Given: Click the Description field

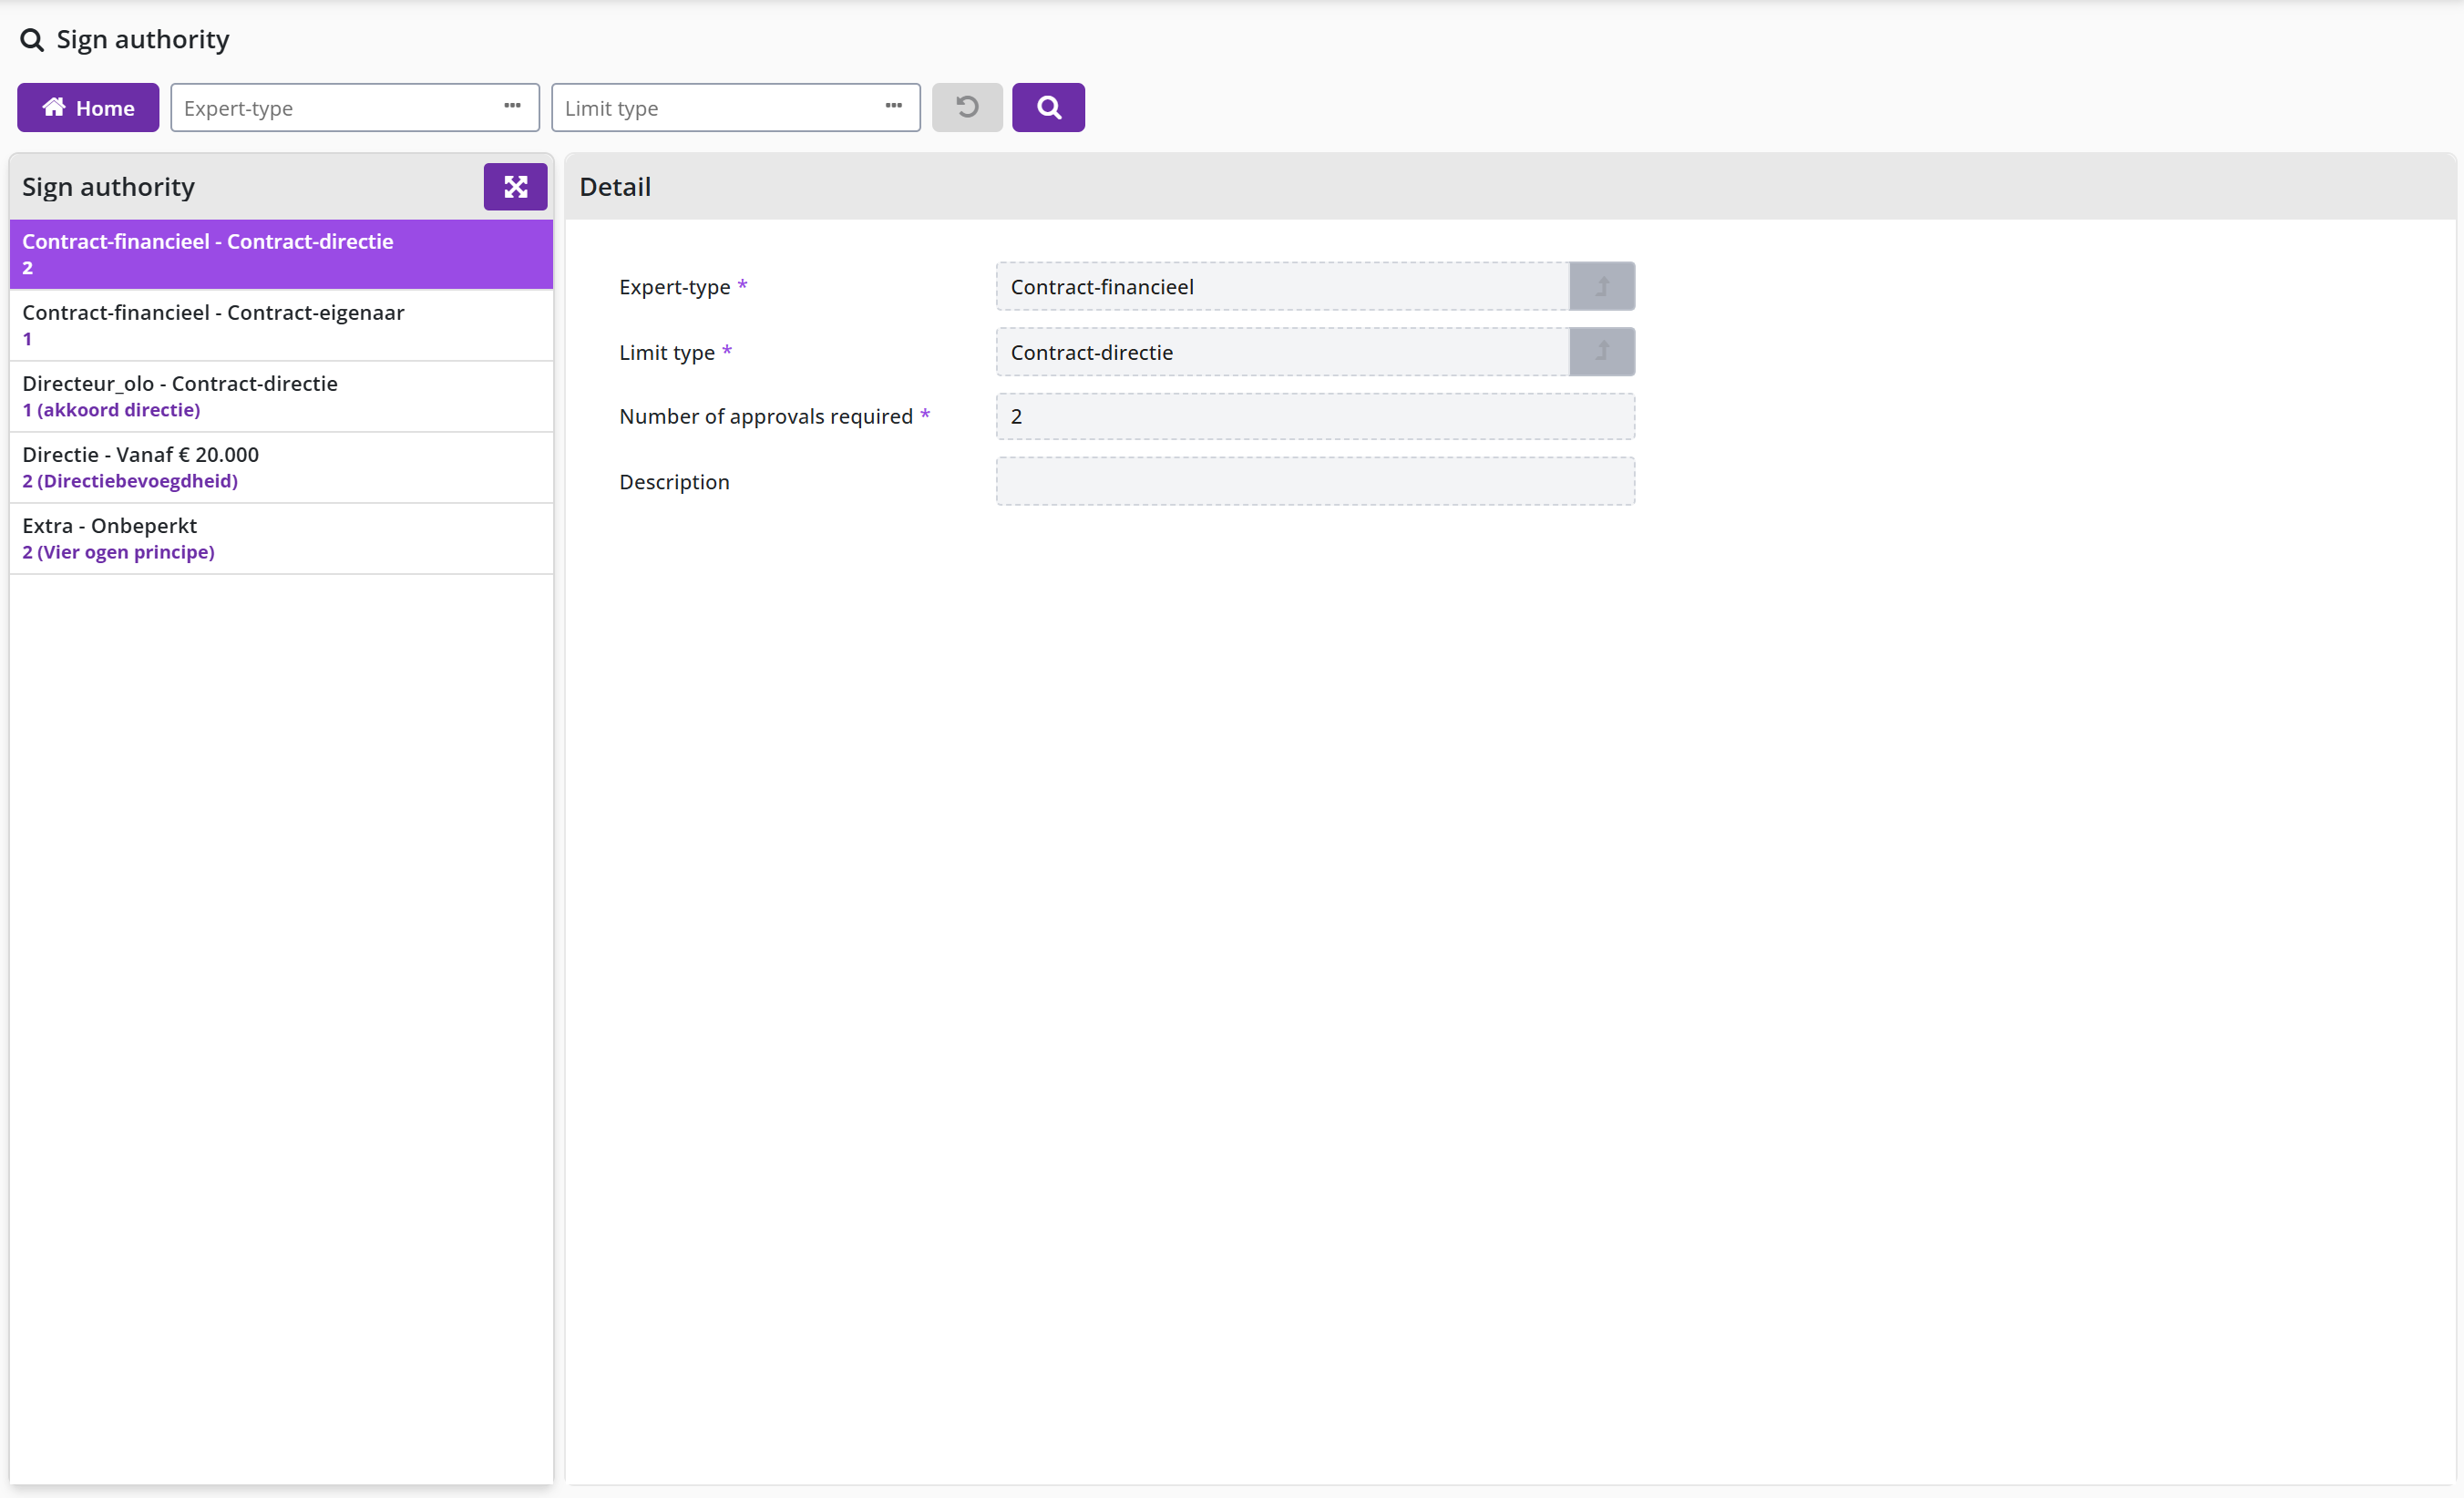Looking at the screenshot, I should coord(1315,482).
